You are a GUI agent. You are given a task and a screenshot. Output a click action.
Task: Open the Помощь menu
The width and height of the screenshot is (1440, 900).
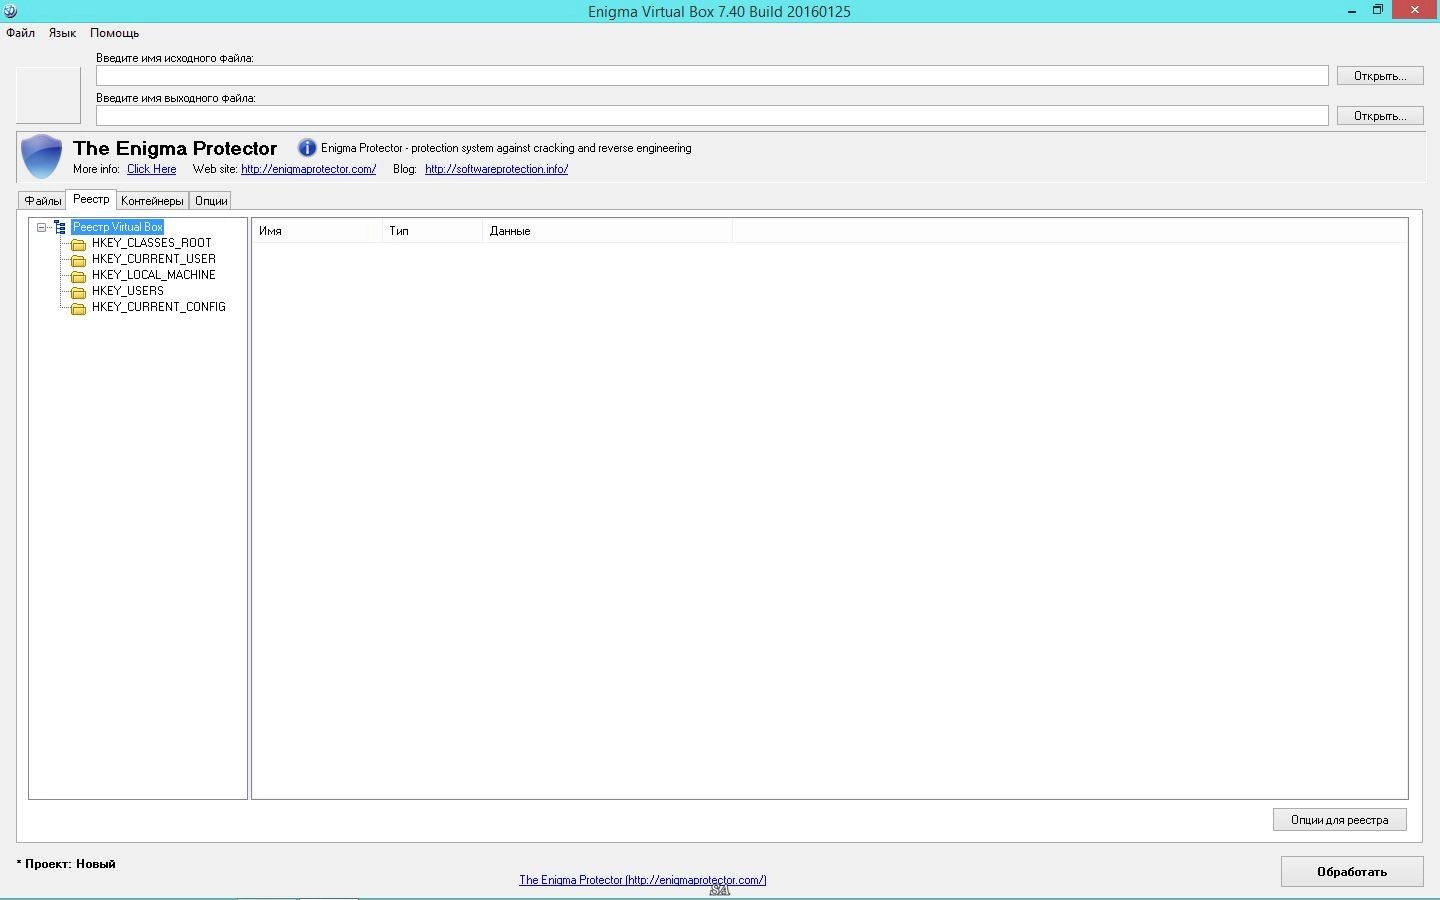[x=114, y=33]
